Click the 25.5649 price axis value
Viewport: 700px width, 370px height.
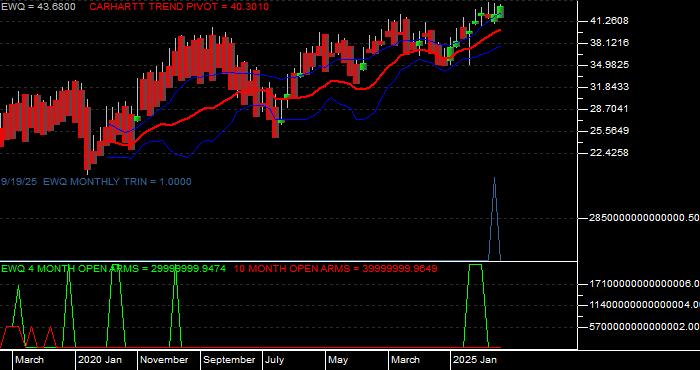(x=609, y=130)
